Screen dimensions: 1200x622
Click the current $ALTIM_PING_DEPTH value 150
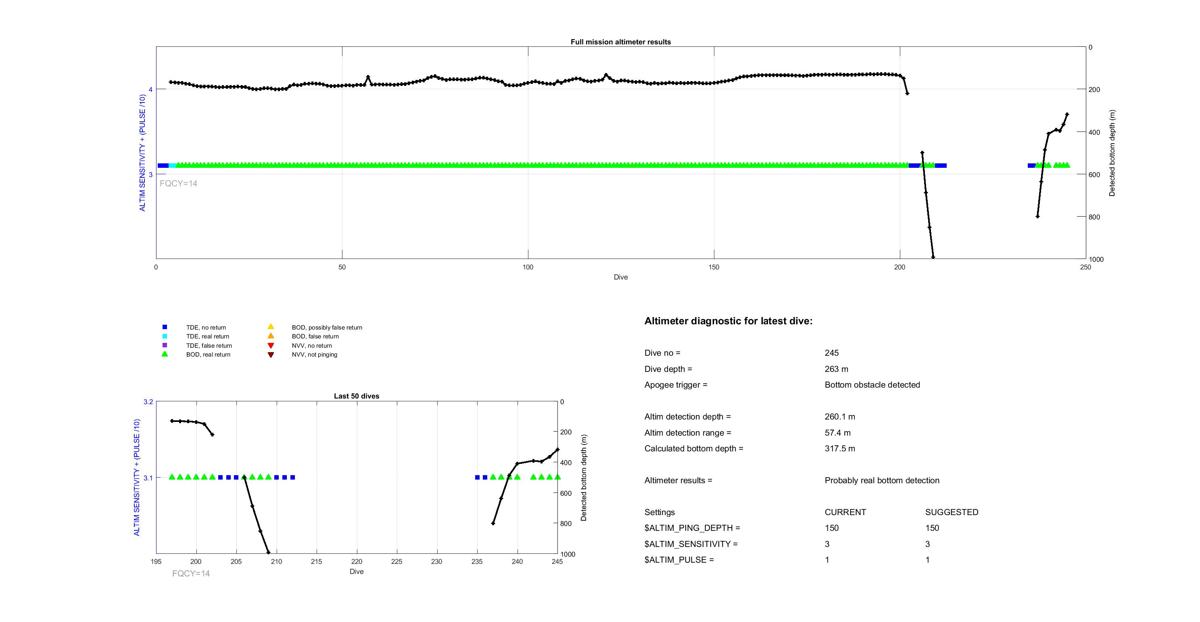tap(832, 528)
